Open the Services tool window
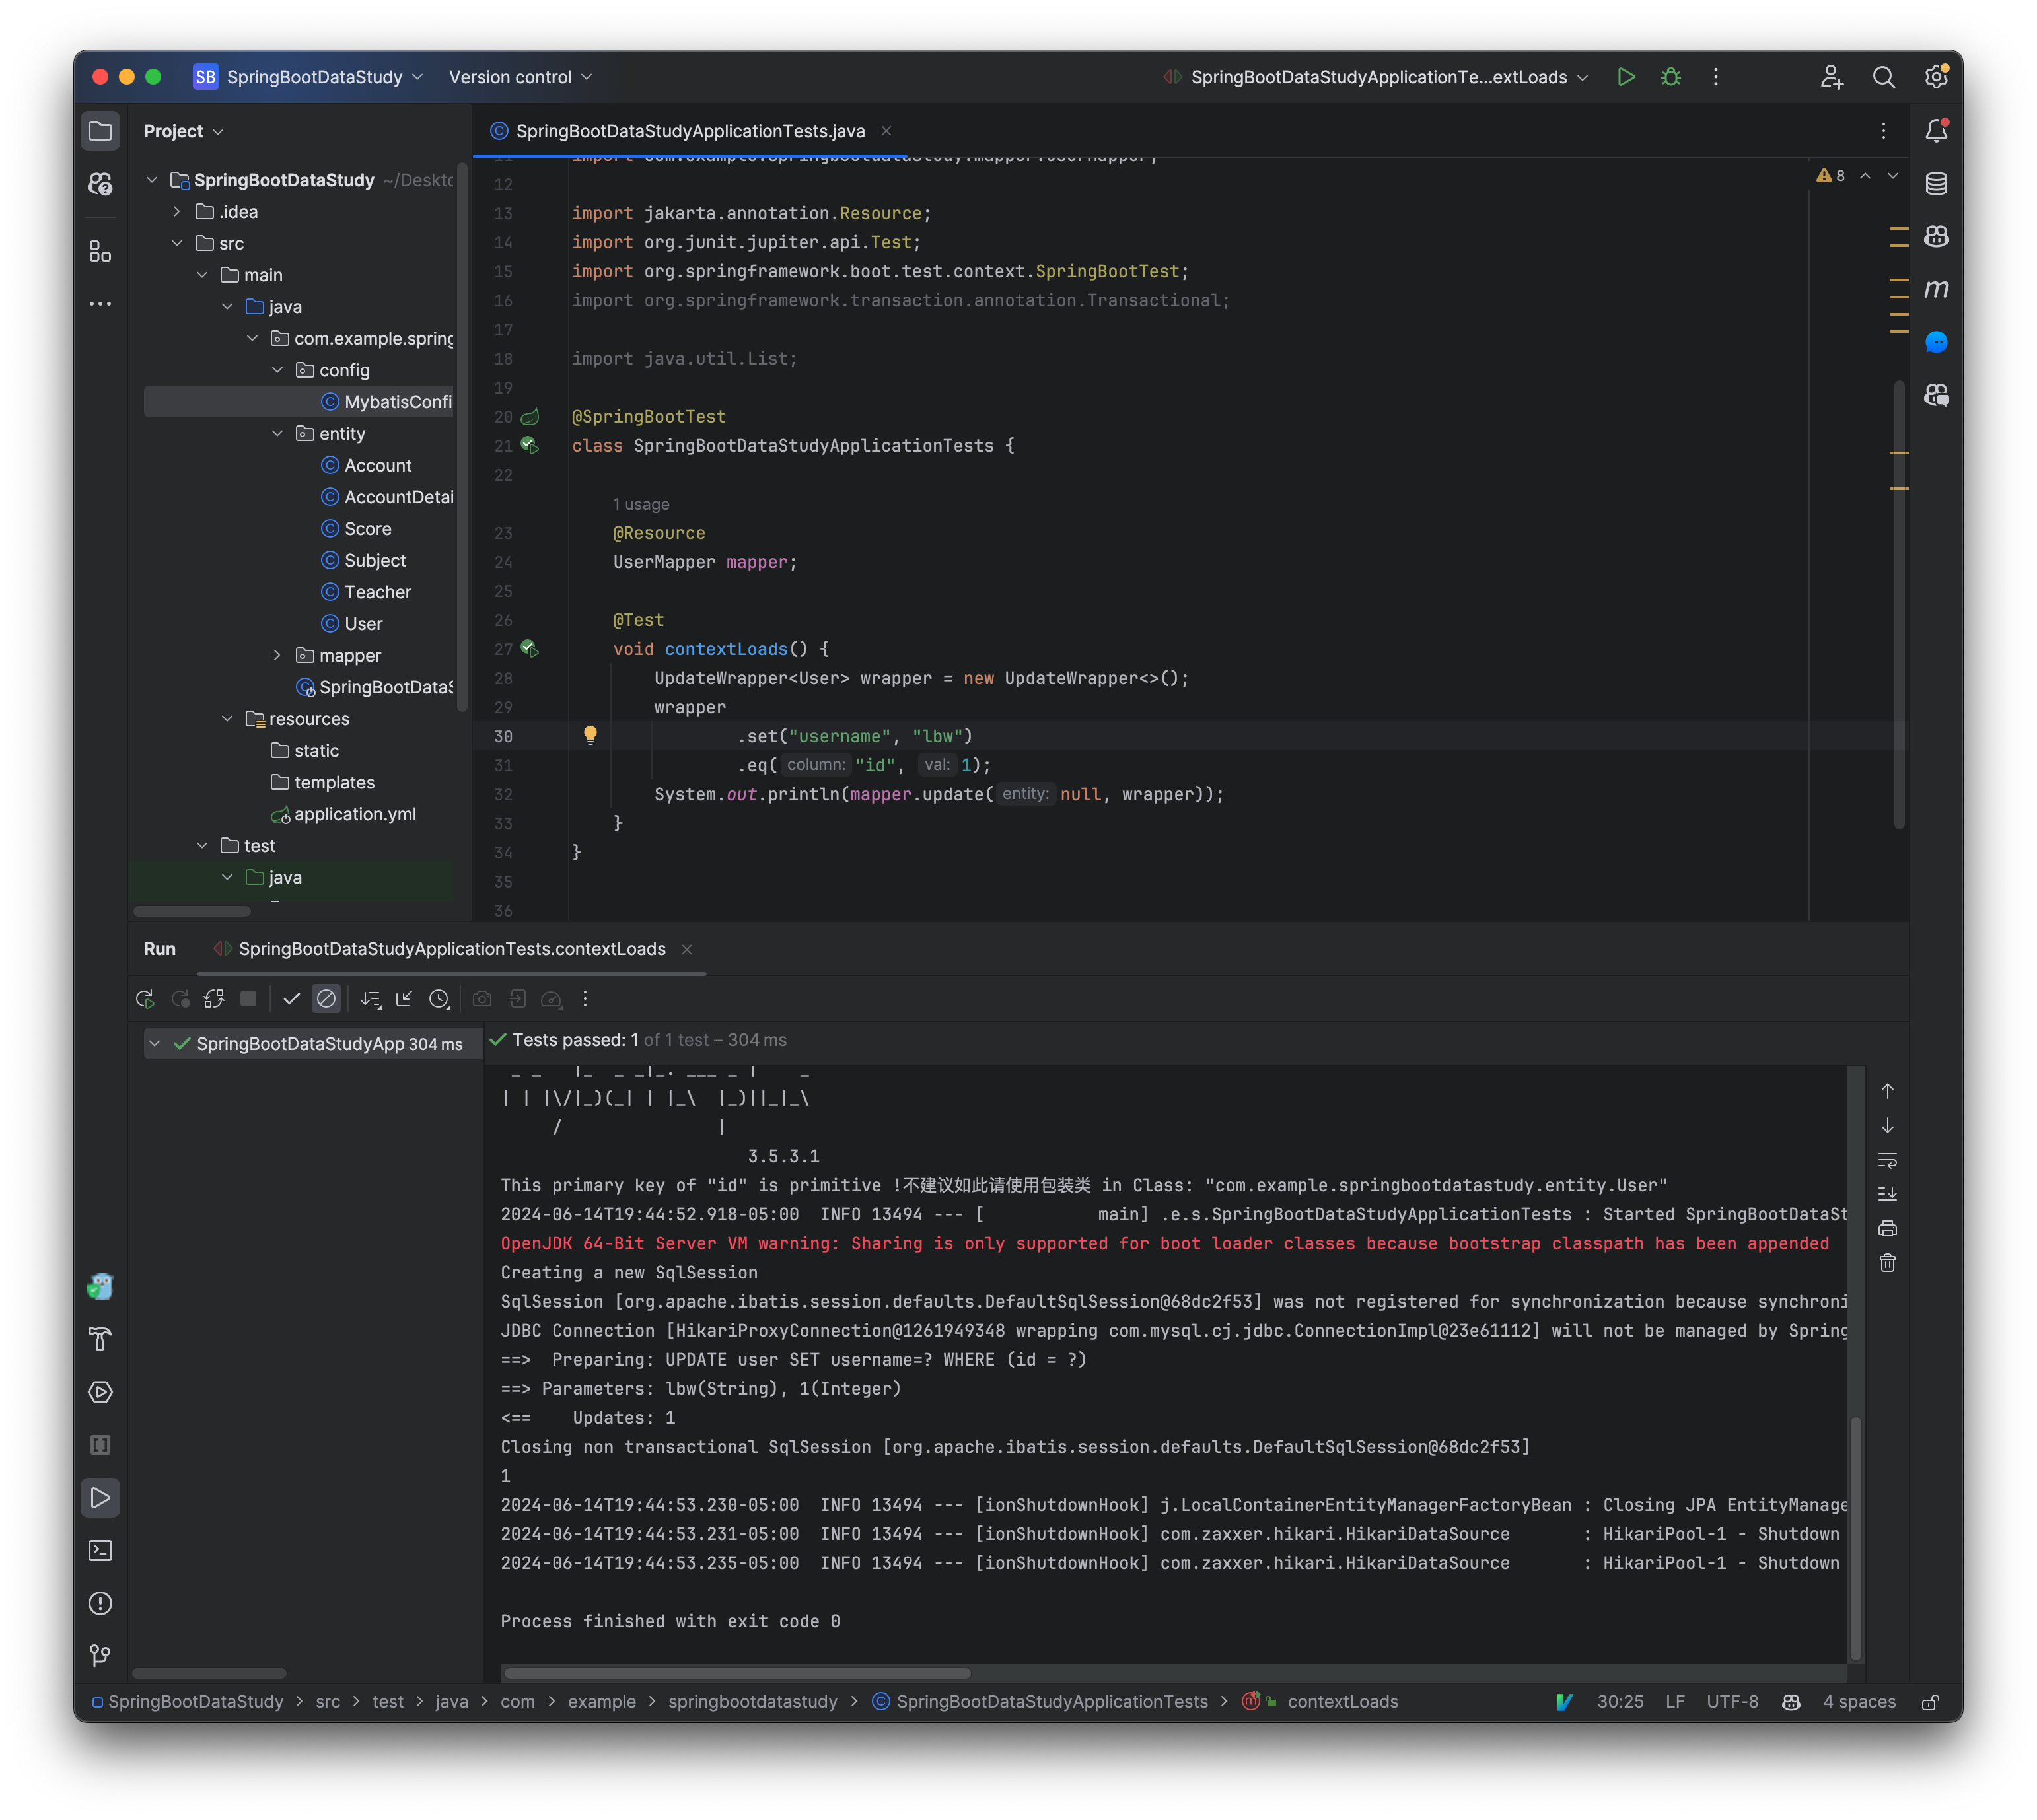2037x1820 pixels. [x=100, y=1393]
